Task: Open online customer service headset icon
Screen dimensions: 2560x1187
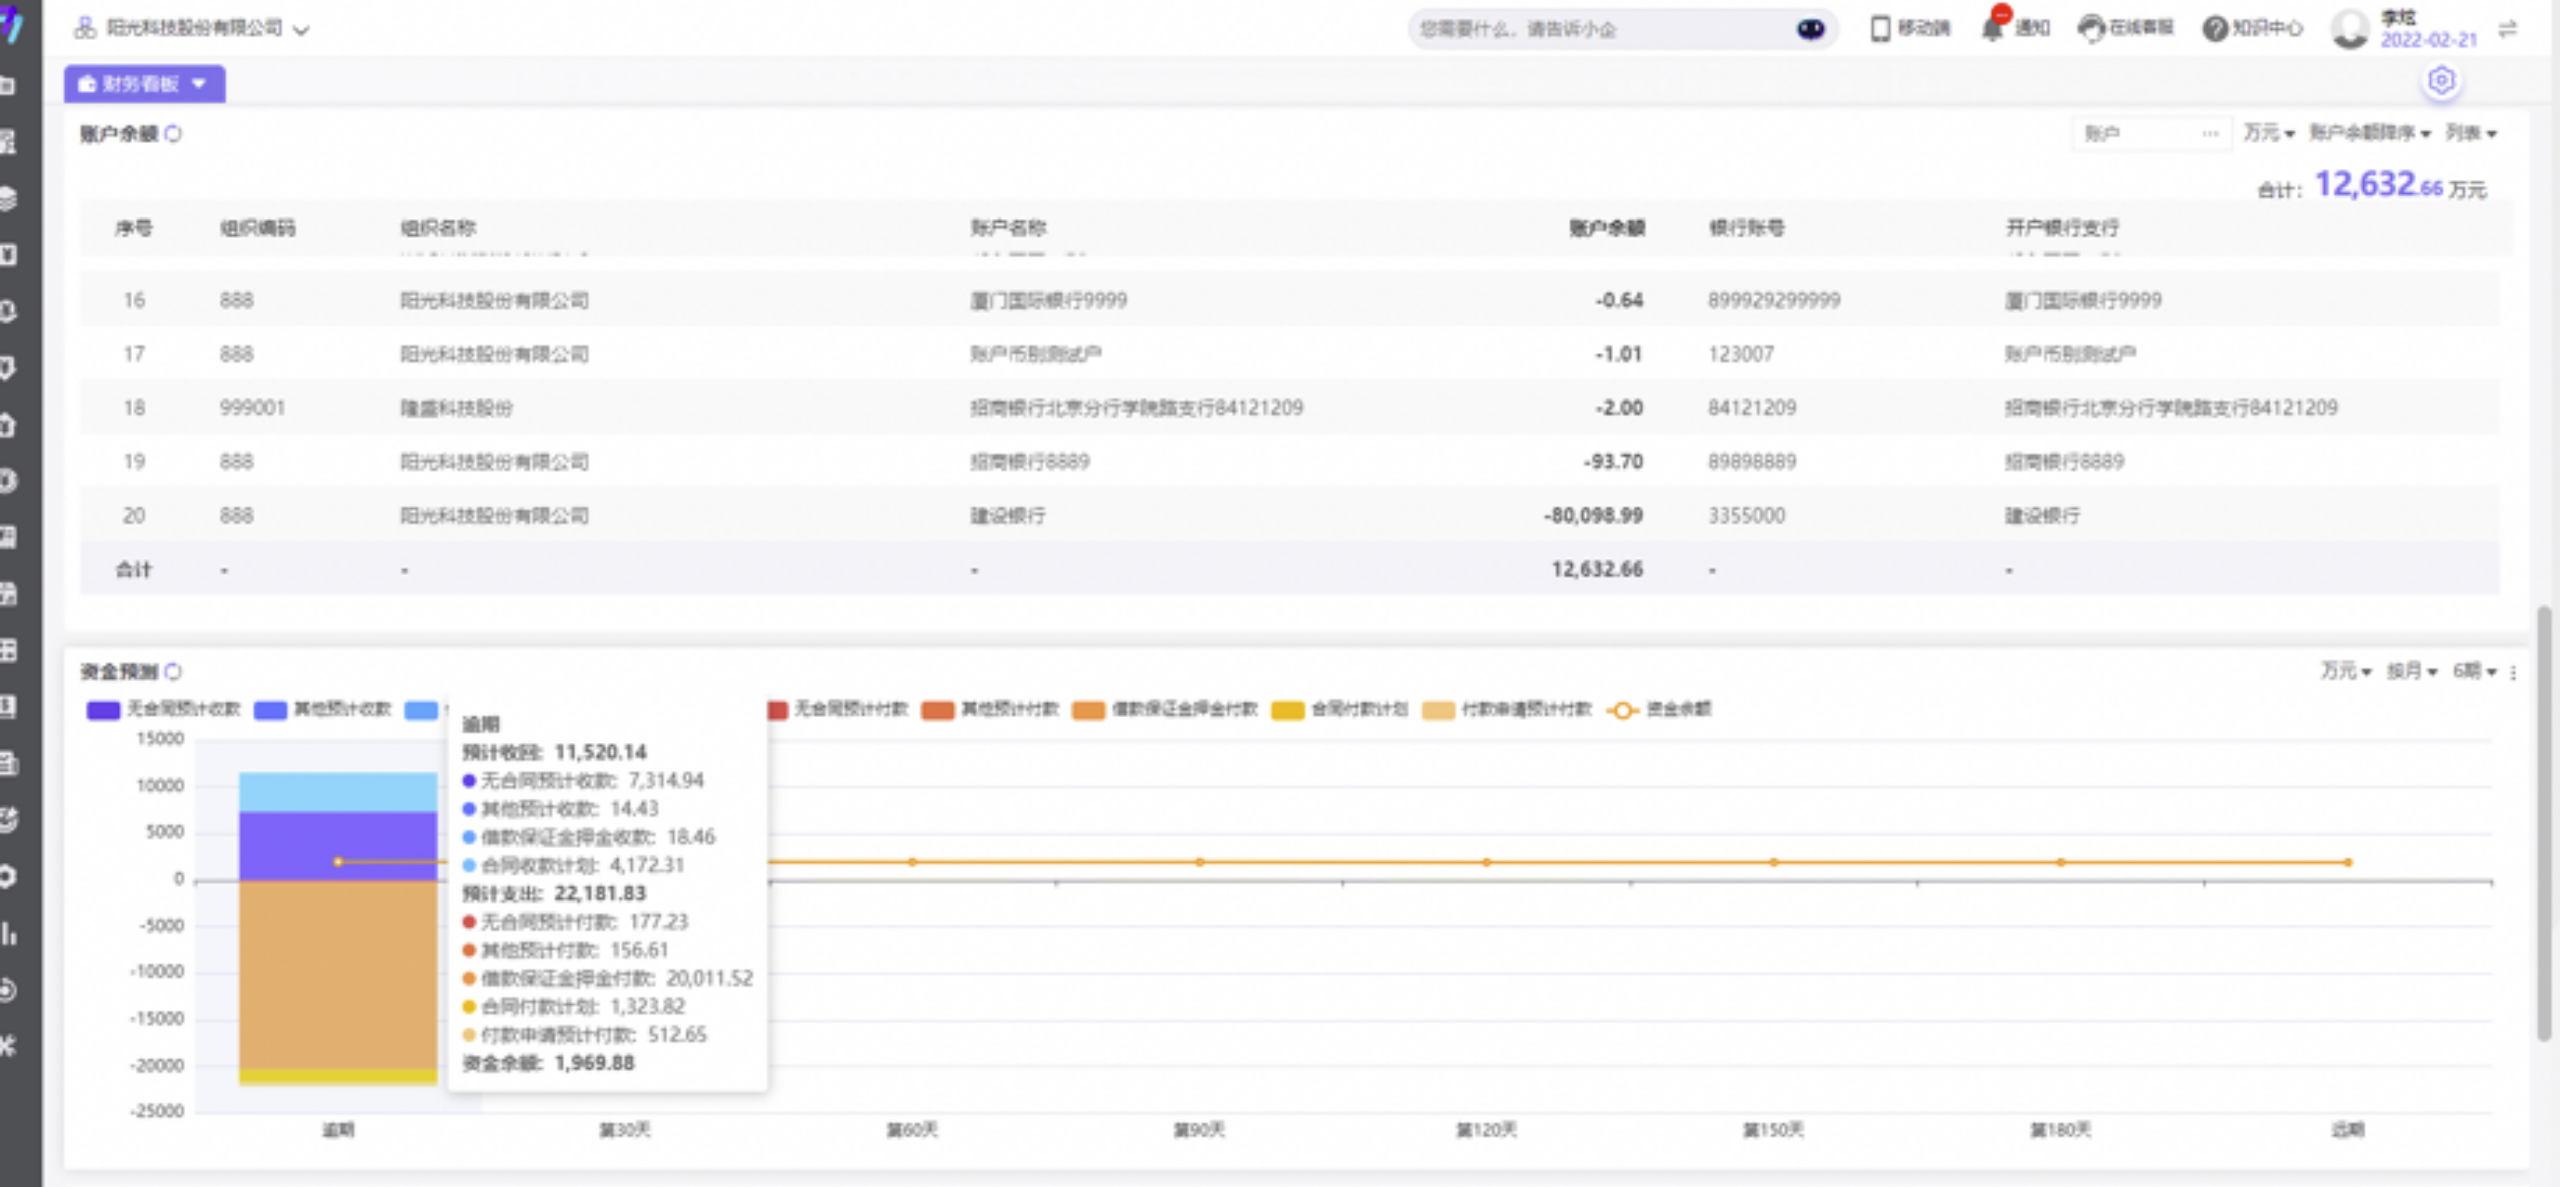Action: (2090, 28)
